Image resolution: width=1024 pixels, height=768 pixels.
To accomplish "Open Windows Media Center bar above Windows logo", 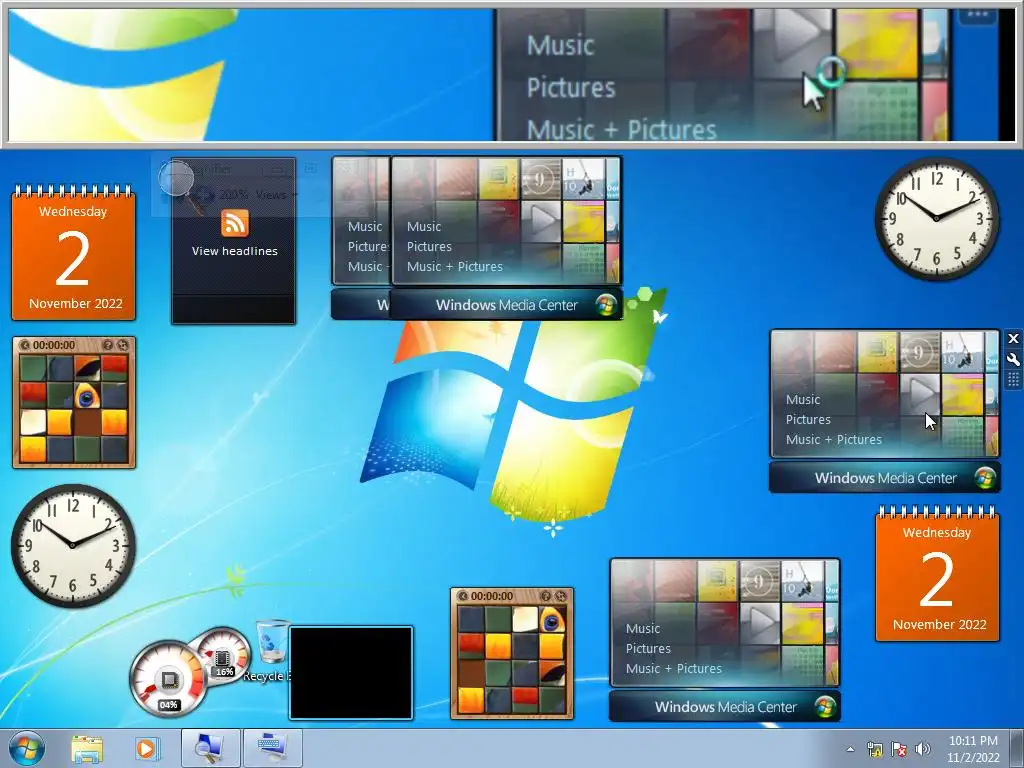I will click(505, 305).
